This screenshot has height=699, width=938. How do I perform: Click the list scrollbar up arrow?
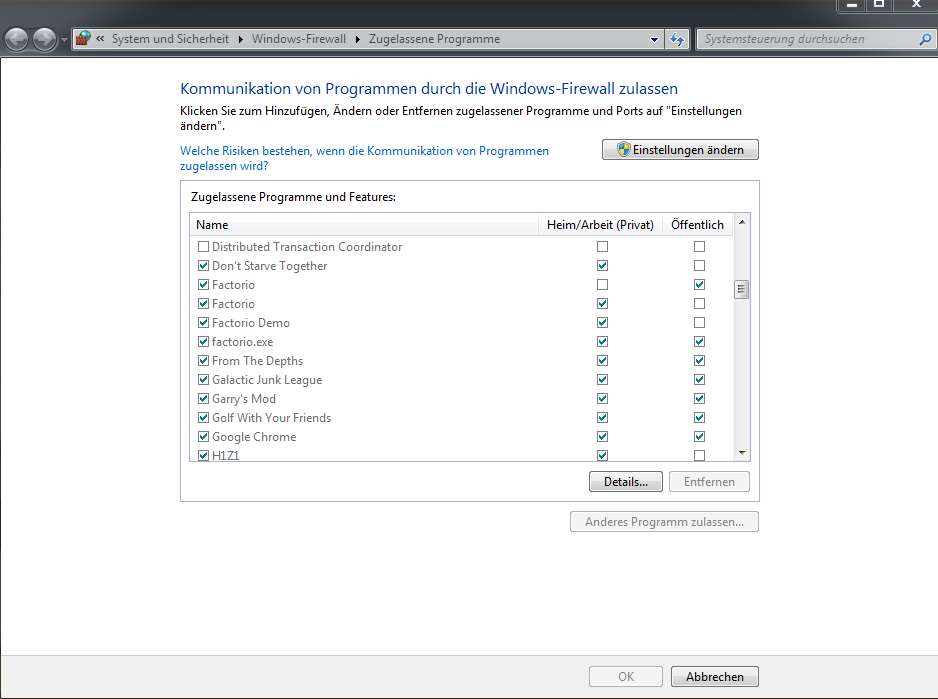click(742, 223)
